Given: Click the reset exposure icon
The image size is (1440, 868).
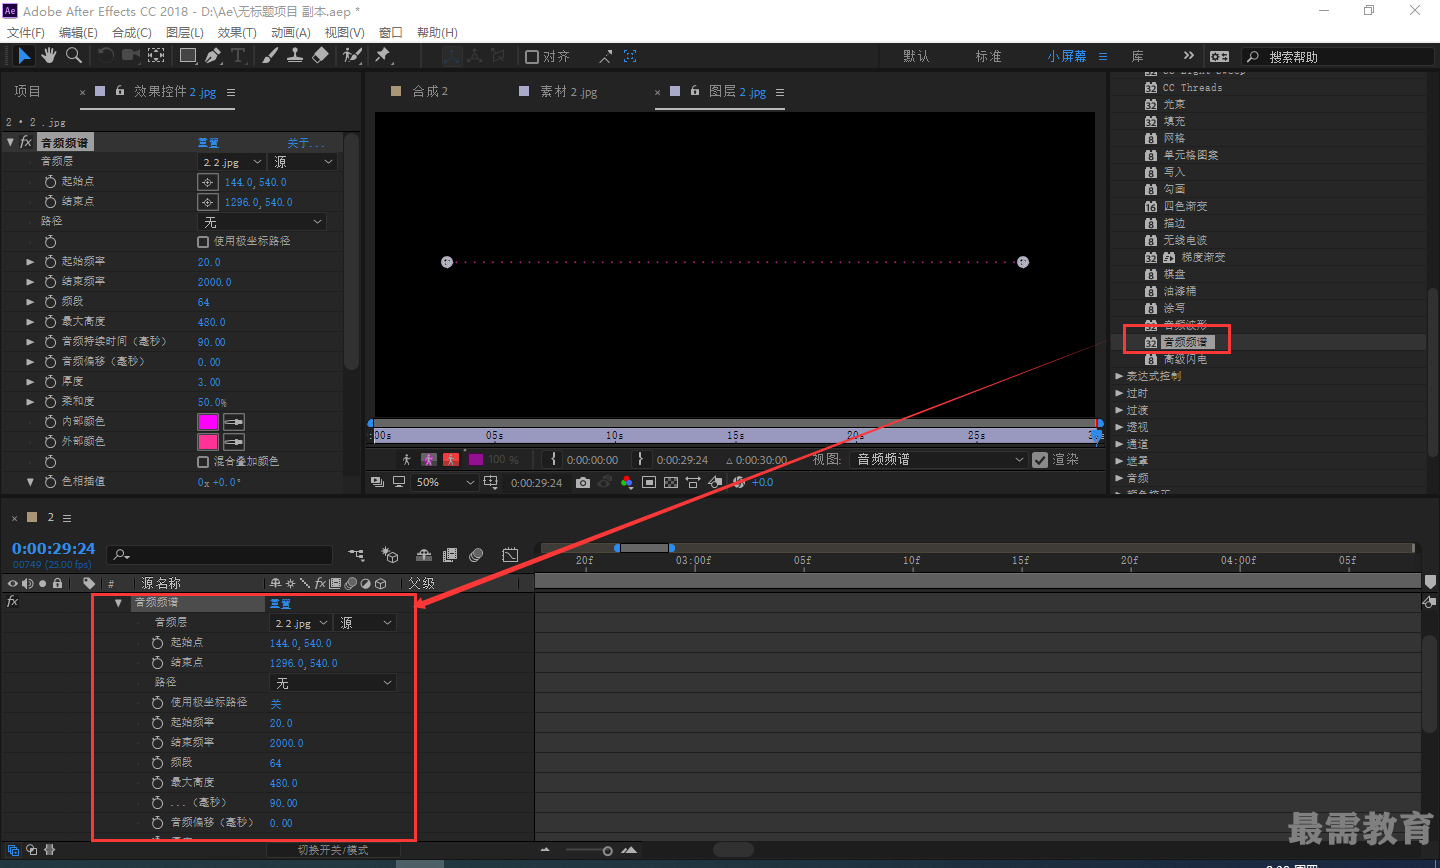Looking at the screenshot, I should pos(739,482).
